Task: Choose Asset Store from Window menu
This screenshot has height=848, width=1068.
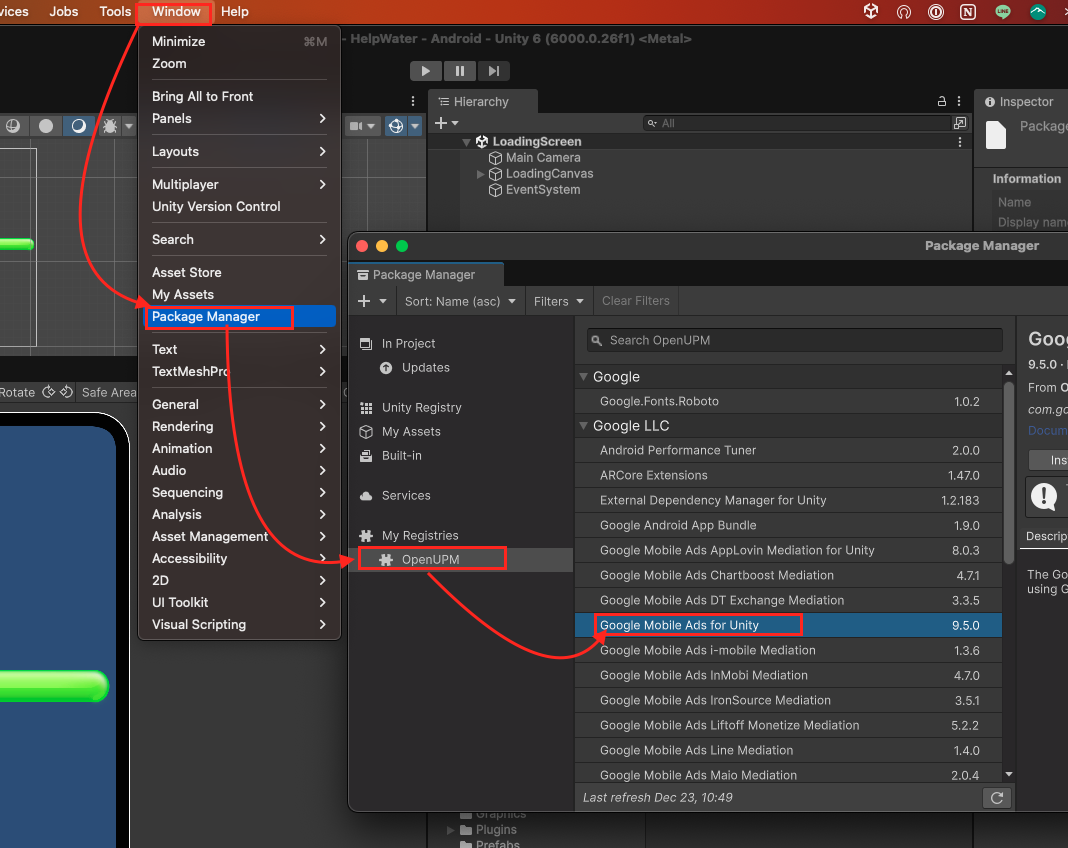Action: coord(240,272)
